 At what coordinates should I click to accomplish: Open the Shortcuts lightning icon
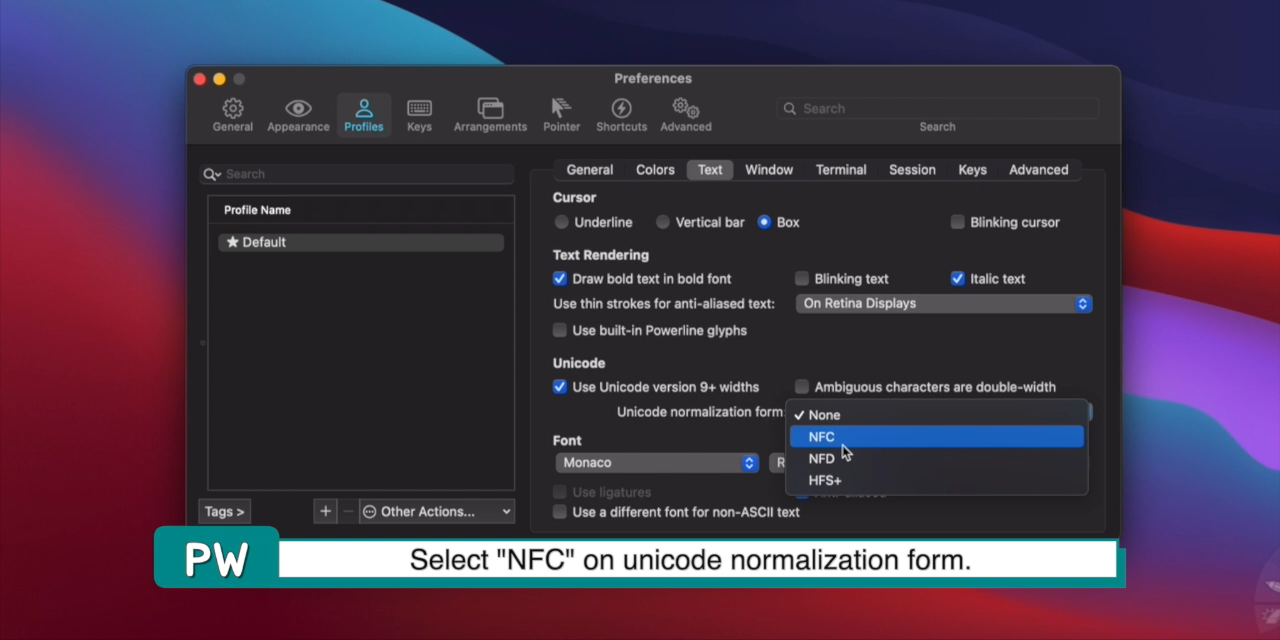pyautogui.click(x=621, y=108)
